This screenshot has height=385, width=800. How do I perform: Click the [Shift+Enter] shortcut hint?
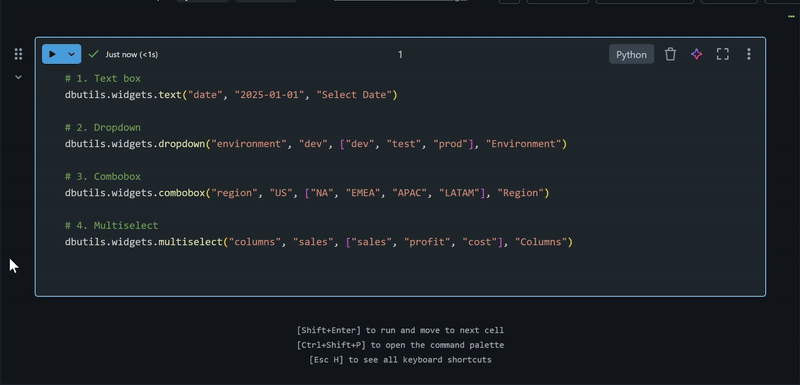point(400,330)
